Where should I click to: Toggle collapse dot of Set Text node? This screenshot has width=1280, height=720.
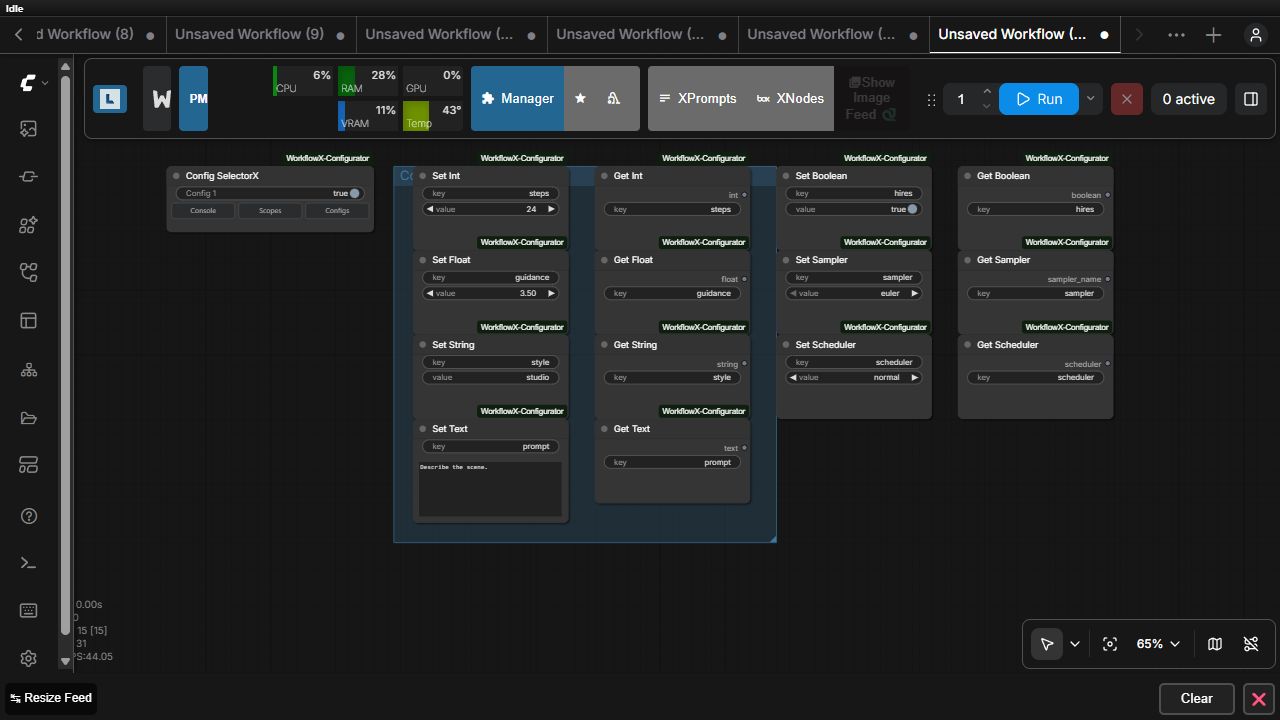pos(423,429)
